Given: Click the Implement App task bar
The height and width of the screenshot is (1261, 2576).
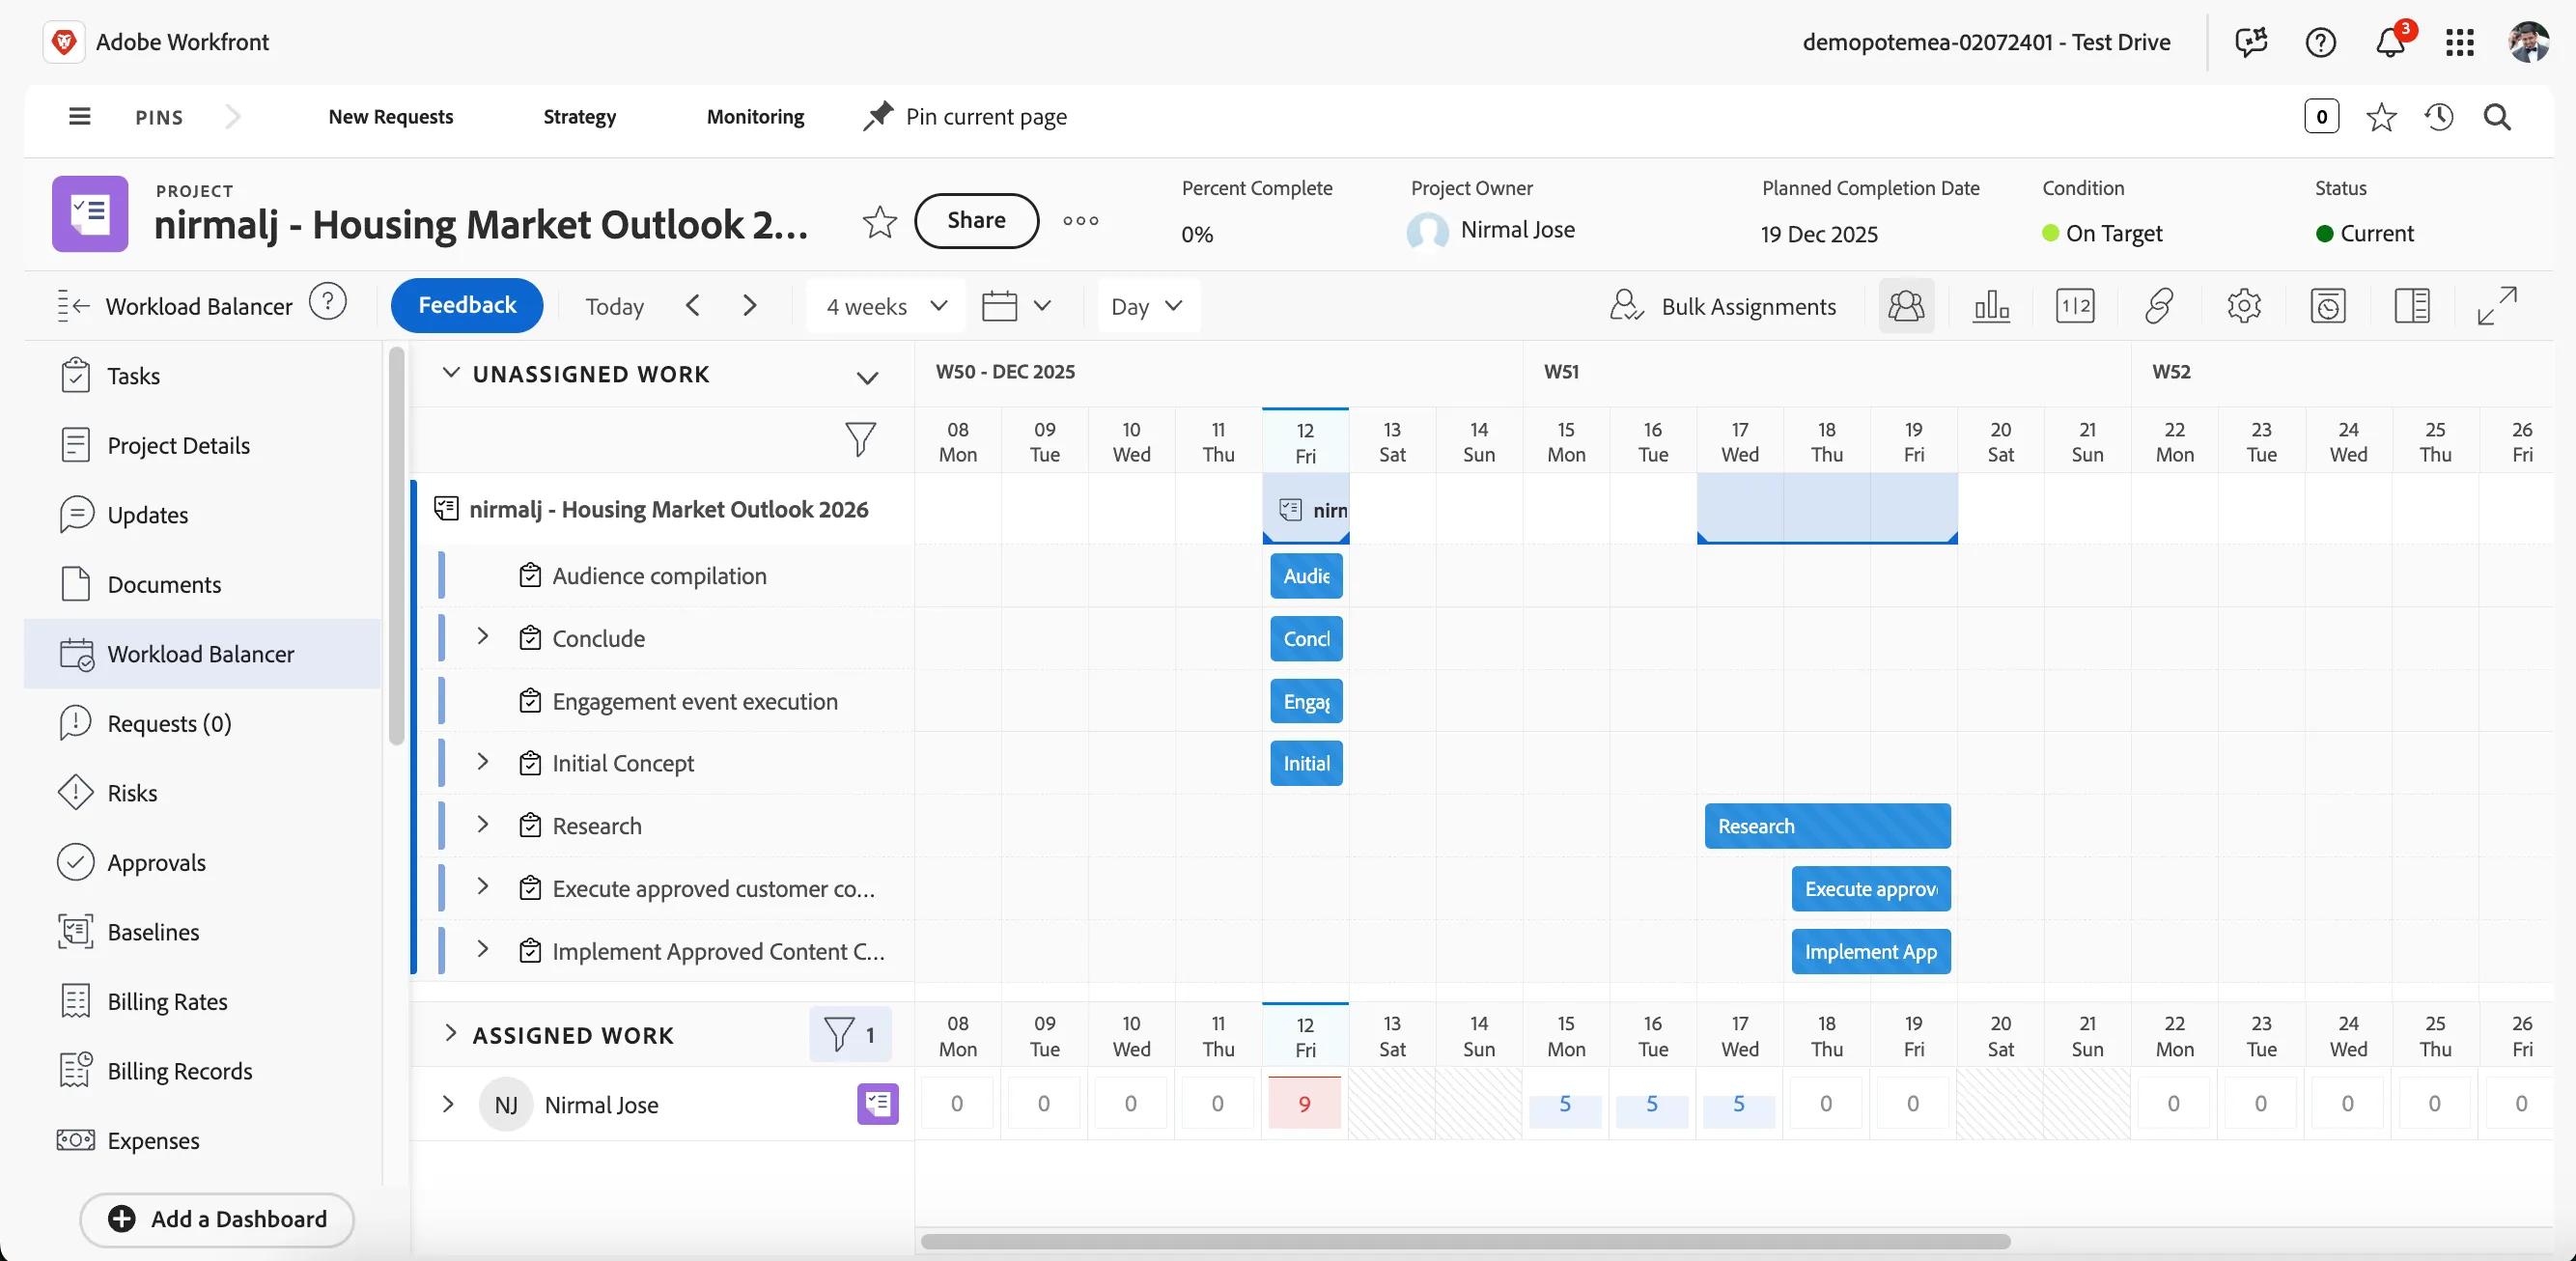Looking at the screenshot, I should [1870, 951].
